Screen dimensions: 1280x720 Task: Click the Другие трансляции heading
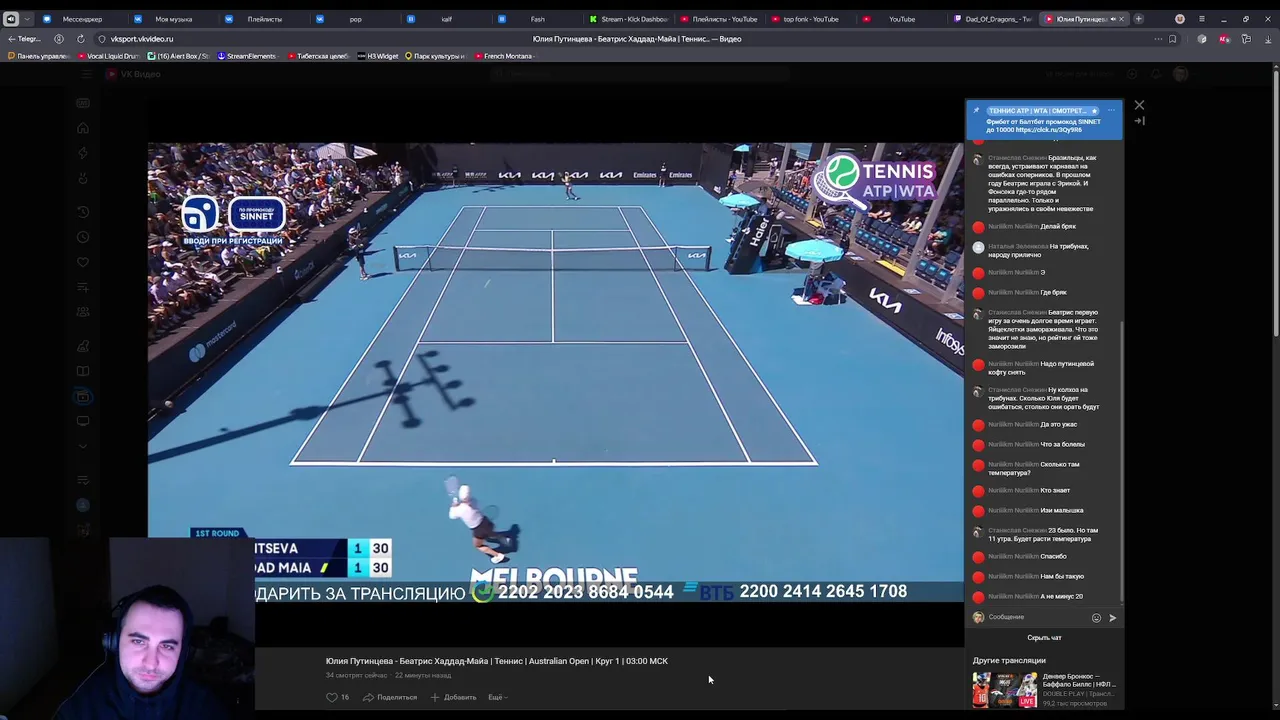coord(1009,660)
